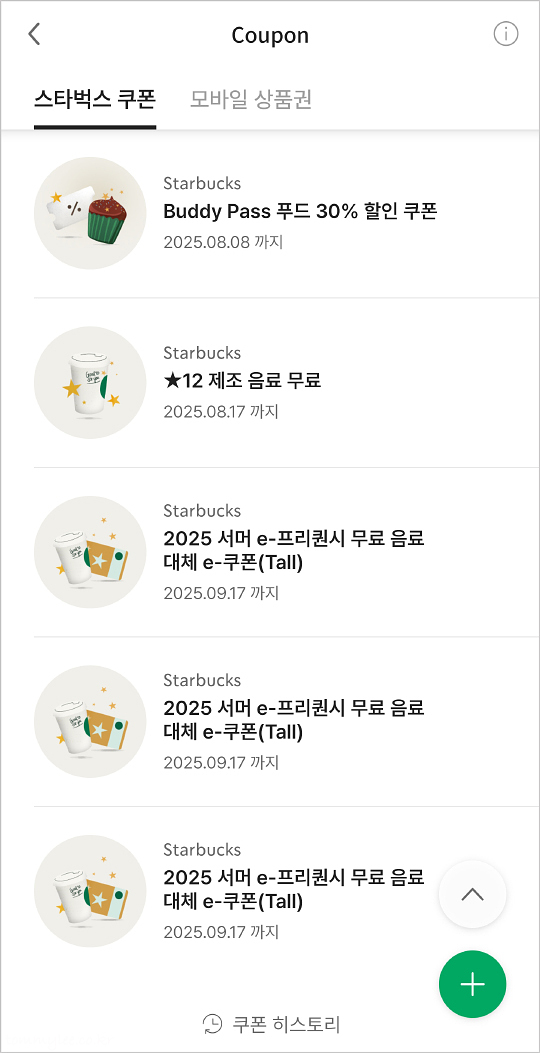Switch to the 모바일 상품권 tab

point(251,99)
